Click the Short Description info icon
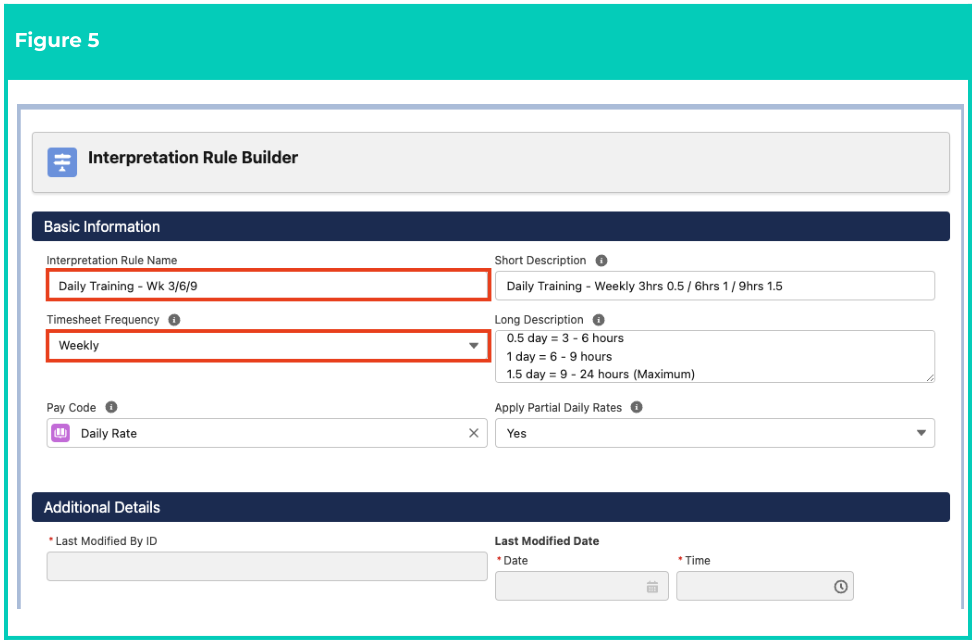The width and height of the screenshot is (976, 644). coord(601,261)
